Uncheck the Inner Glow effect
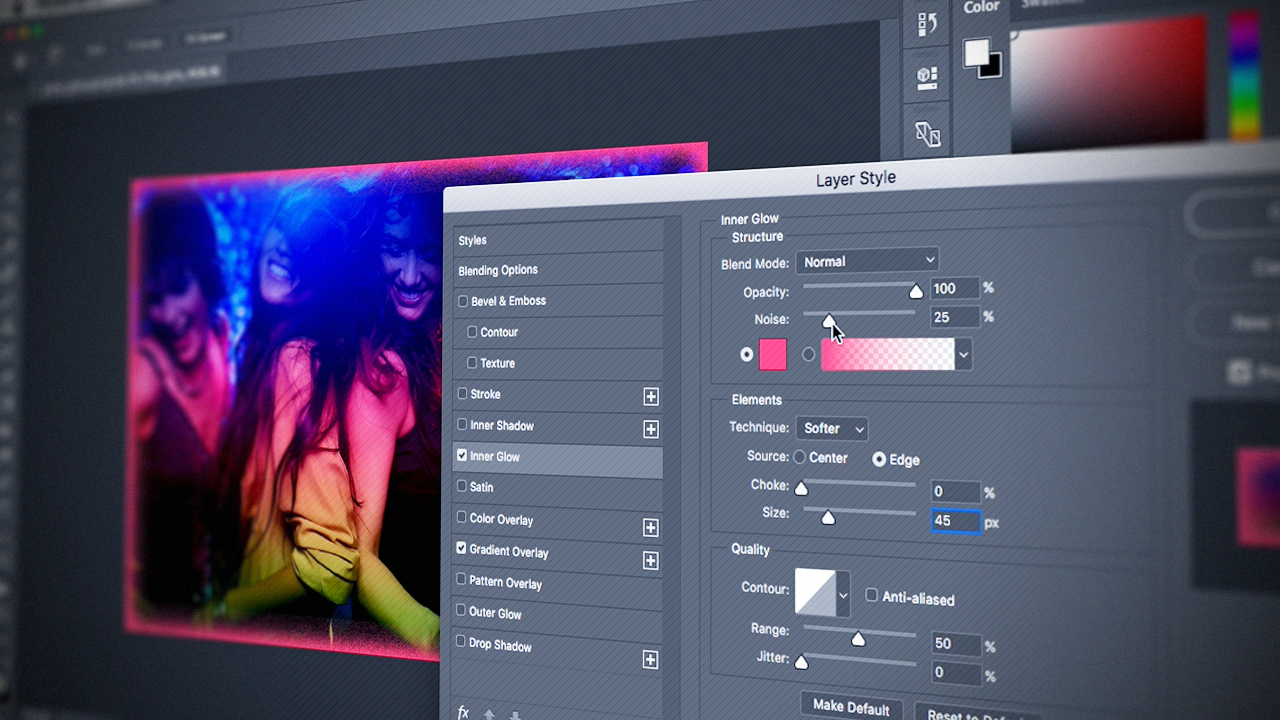The height and width of the screenshot is (720, 1280). [x=462, y=455]
